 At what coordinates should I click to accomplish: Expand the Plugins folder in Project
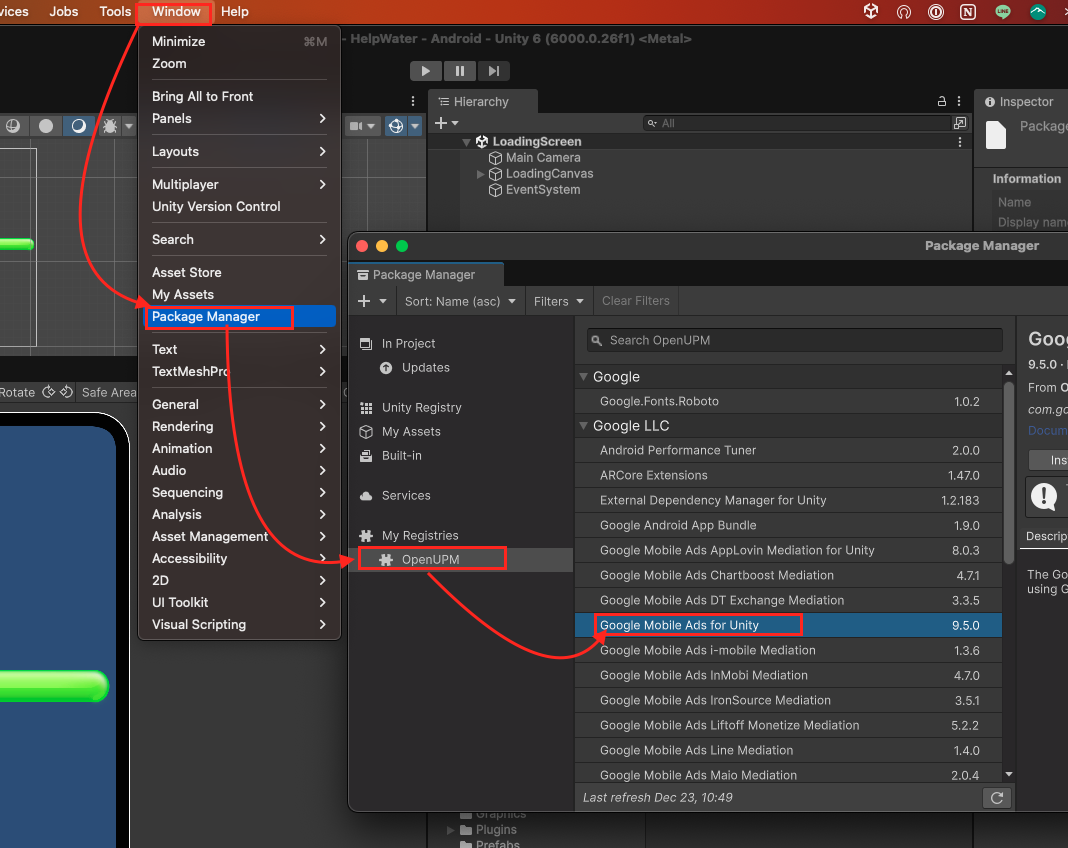point(450,830)
